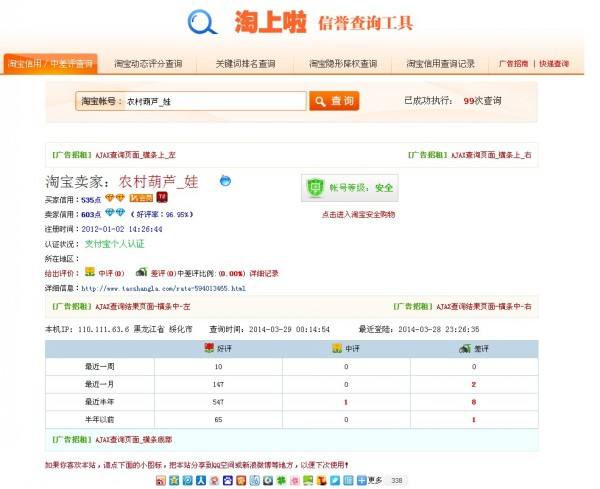Screen dimensions: 600x489
Task: Share via green speech bubble icon
Action: [x=308, y=481]
